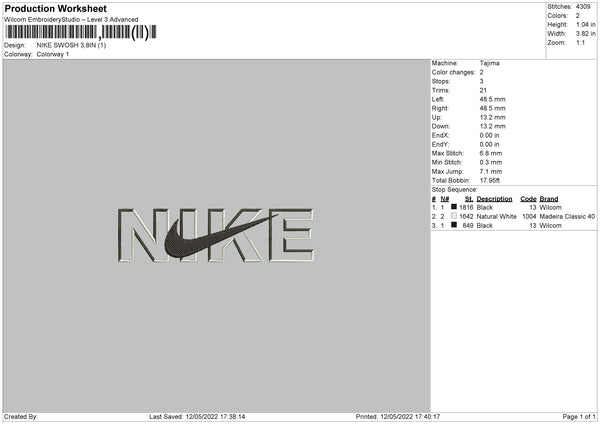Click the Max Stitch value '6.8 mm'
Image resolution: width=600 pixels, height=424 pixels.
491,153
